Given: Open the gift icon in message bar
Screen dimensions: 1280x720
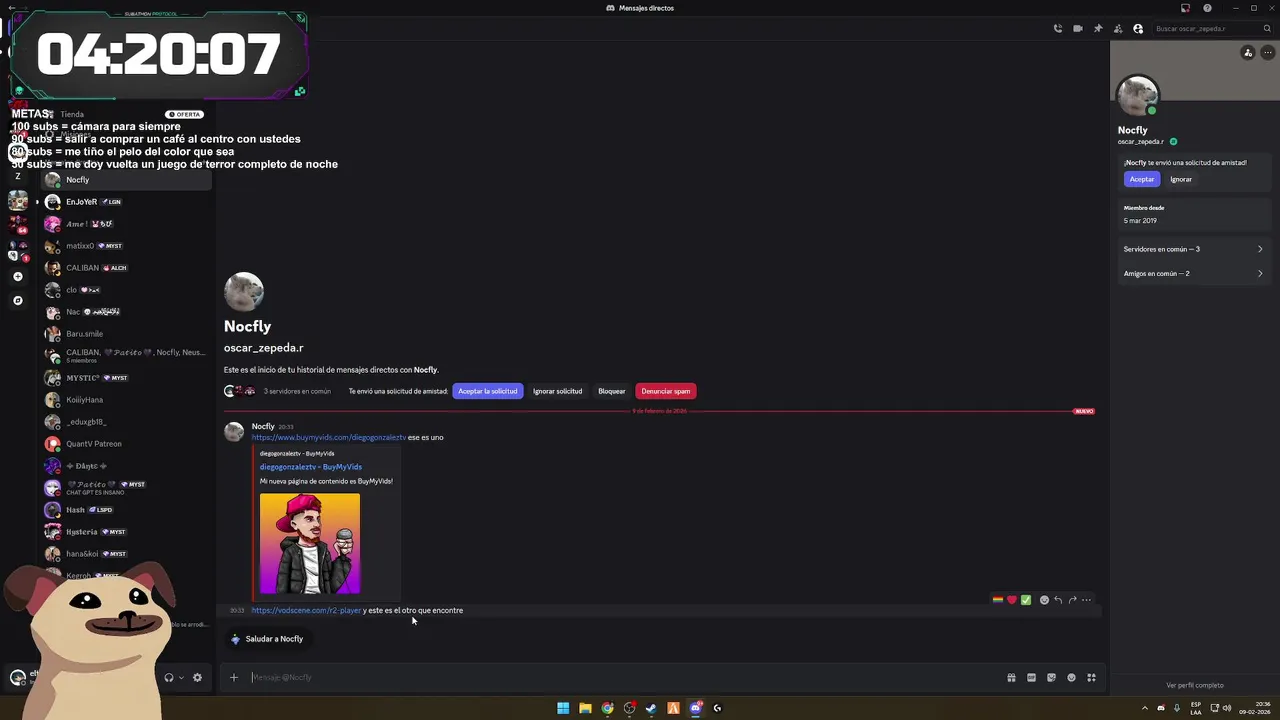Looking at the screenshot, I should pyautogui.click(x=1011, y=677).
